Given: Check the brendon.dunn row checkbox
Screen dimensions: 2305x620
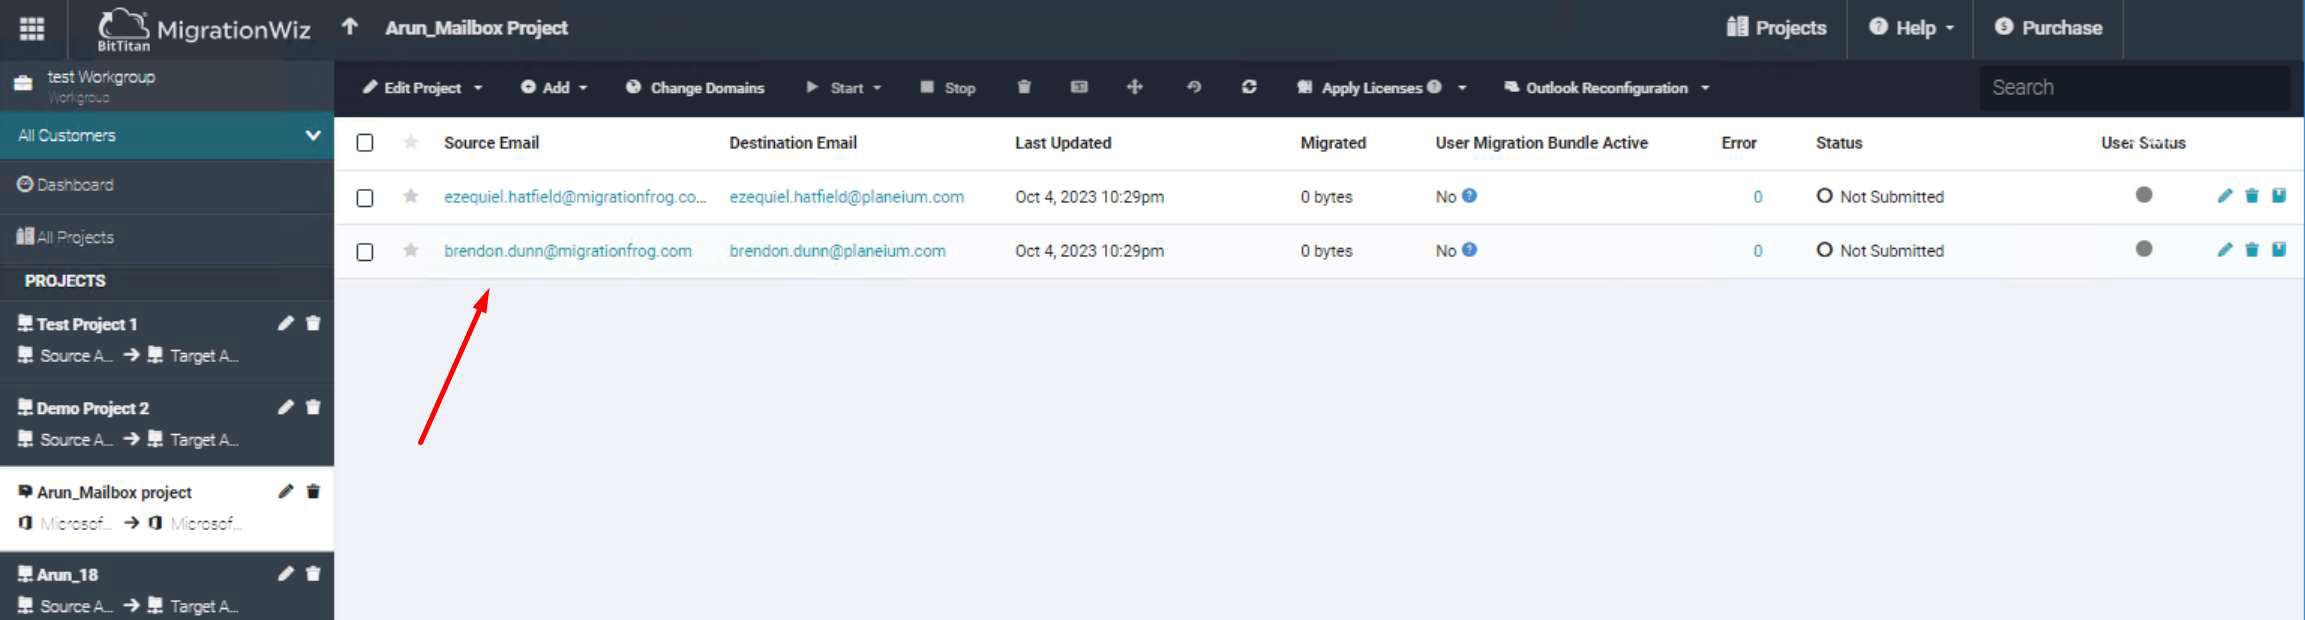Looking at the screenshot, I should tap(365, 252).
